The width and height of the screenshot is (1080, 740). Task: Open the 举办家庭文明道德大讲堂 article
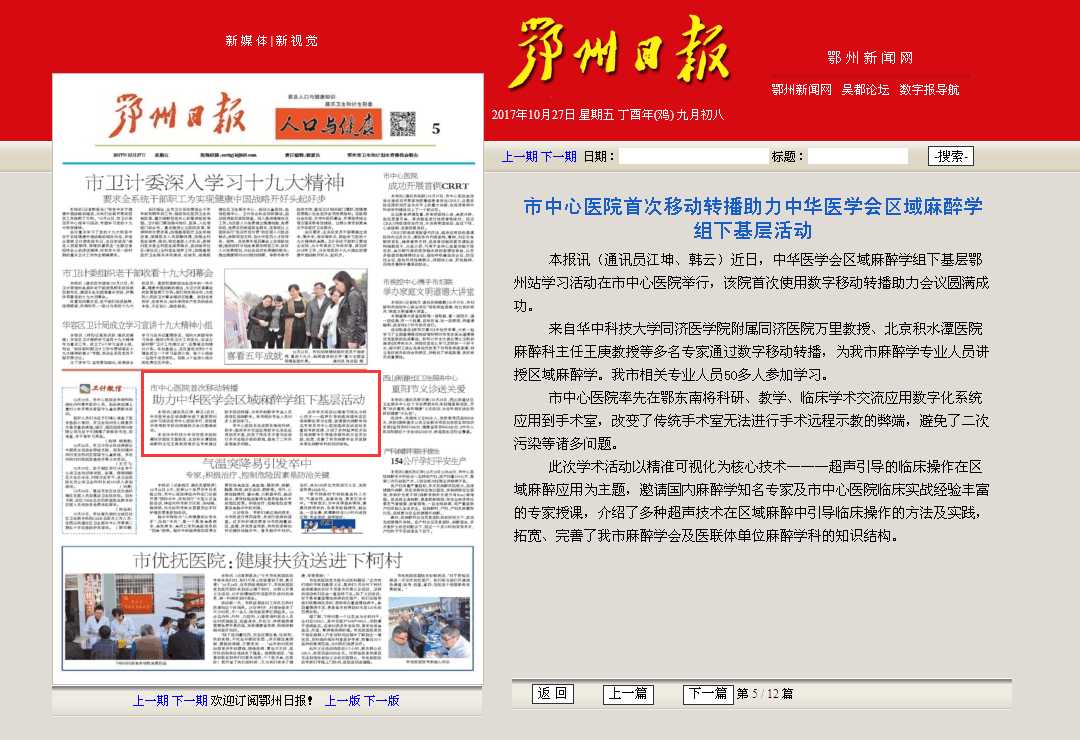[x=428, y=292]
